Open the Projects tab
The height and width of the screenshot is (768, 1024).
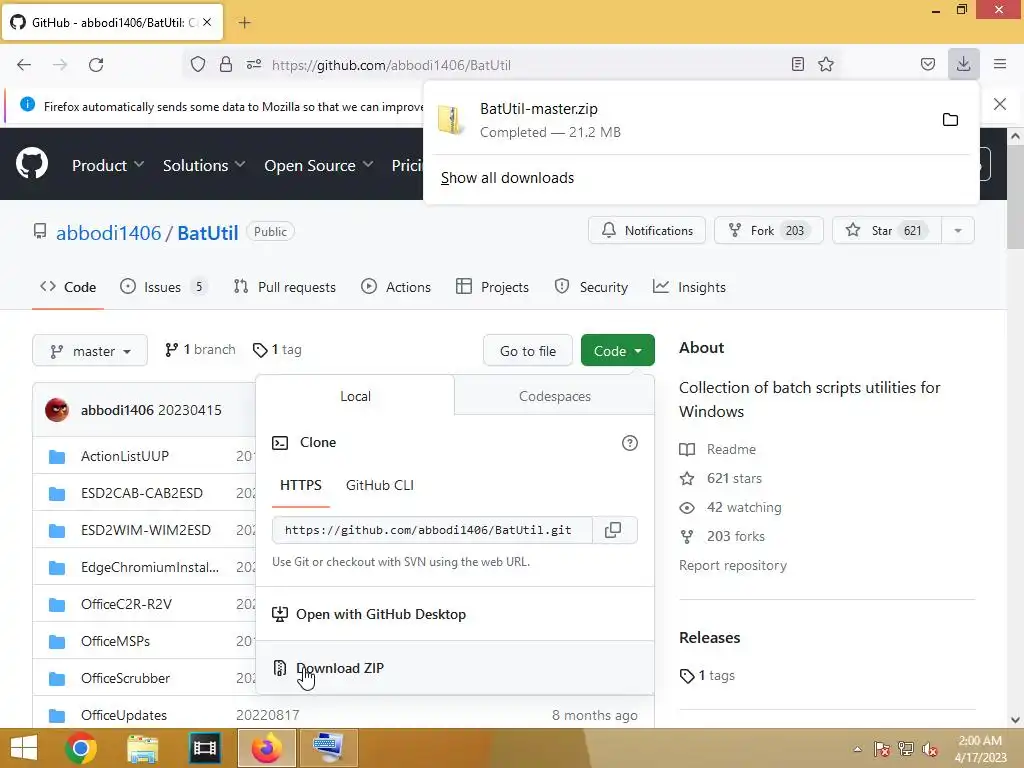tap(492, 287)
